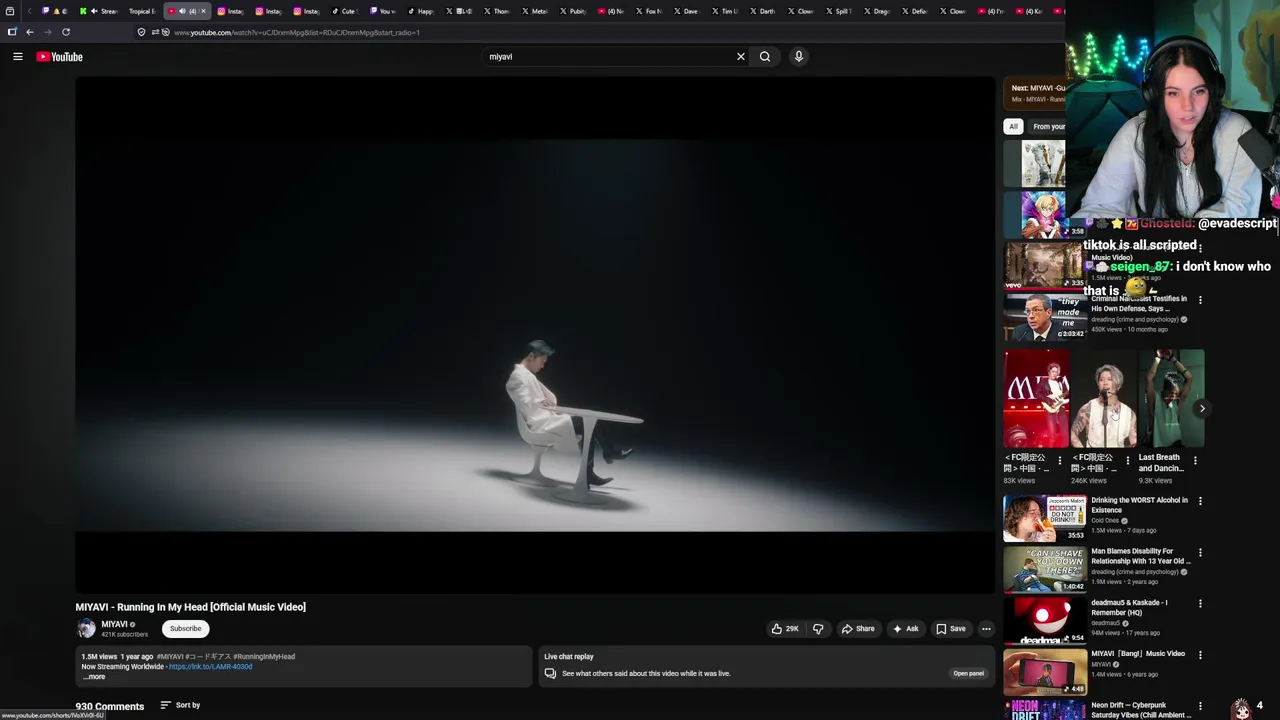This screenshot has width=1280, height=720.
Task: Open options for deadmau5 I Remember video
Action: pos(1200,604)
